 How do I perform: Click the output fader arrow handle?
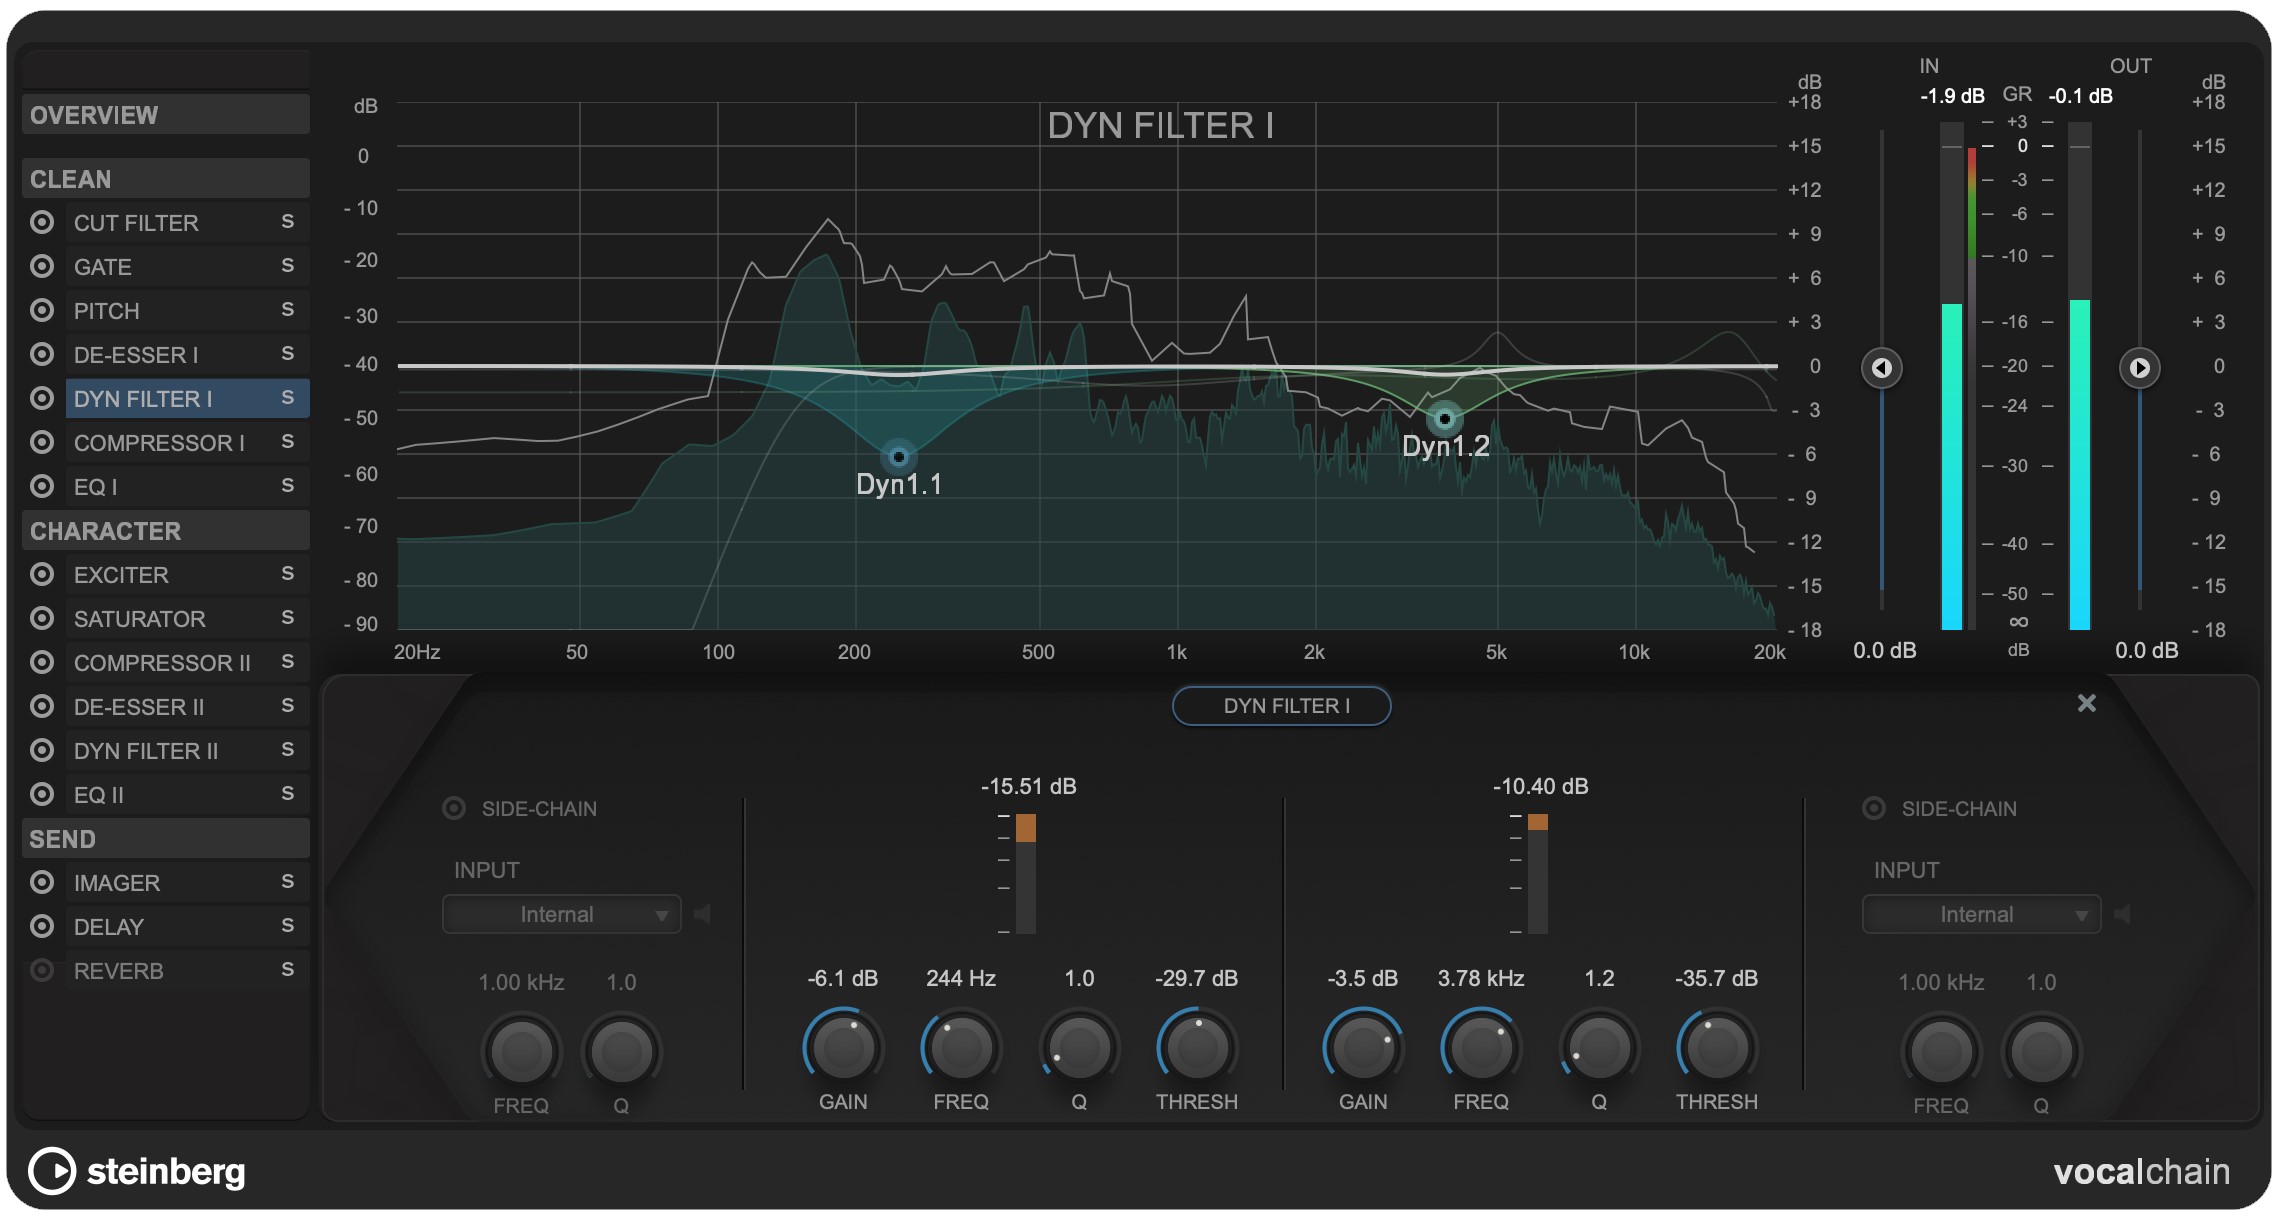coord(2139,368)
